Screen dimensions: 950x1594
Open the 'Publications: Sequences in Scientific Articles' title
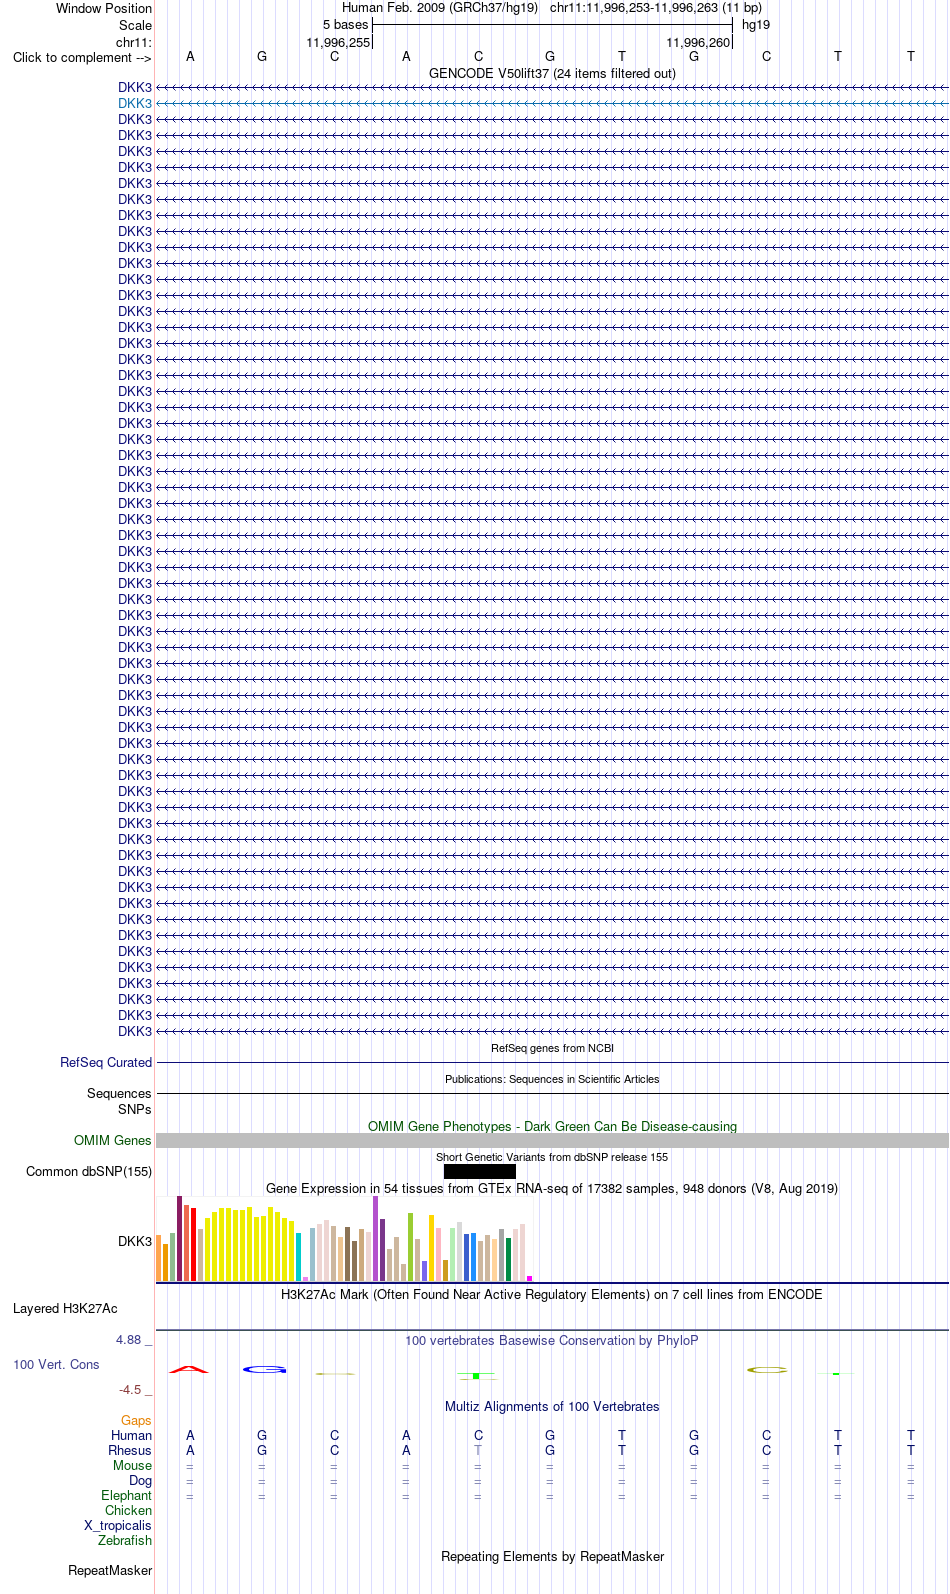click(x=552, y=1079)
